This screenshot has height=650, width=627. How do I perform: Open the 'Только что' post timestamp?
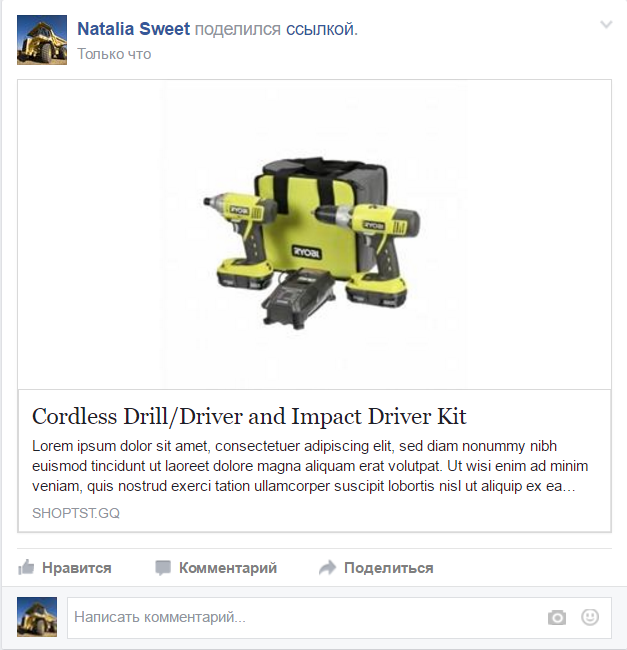click(x=114, y=54)
